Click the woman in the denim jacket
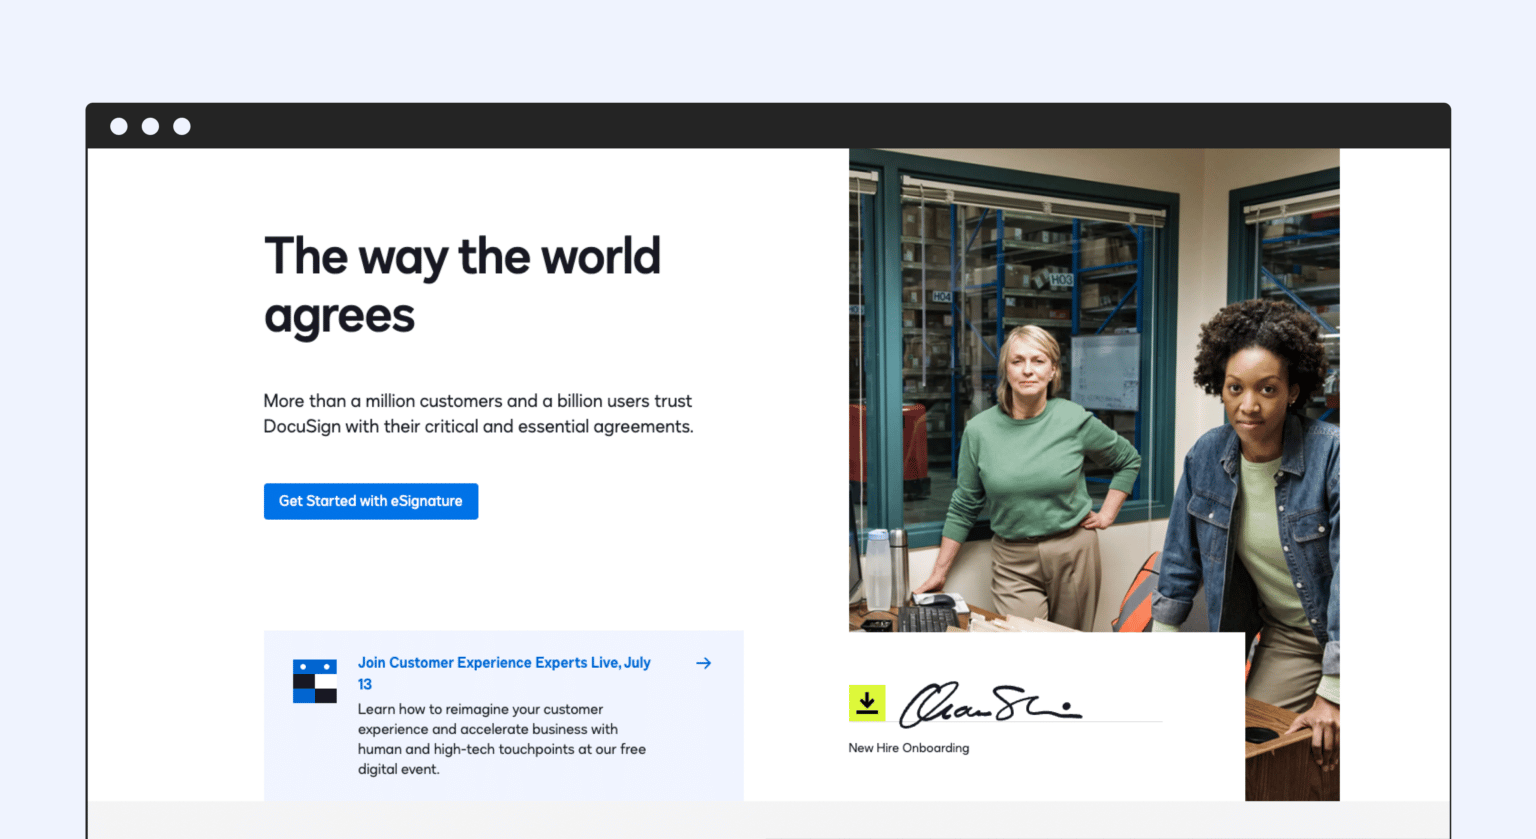This screenshot has height=839, width=1536. [x=1260, y=480]
